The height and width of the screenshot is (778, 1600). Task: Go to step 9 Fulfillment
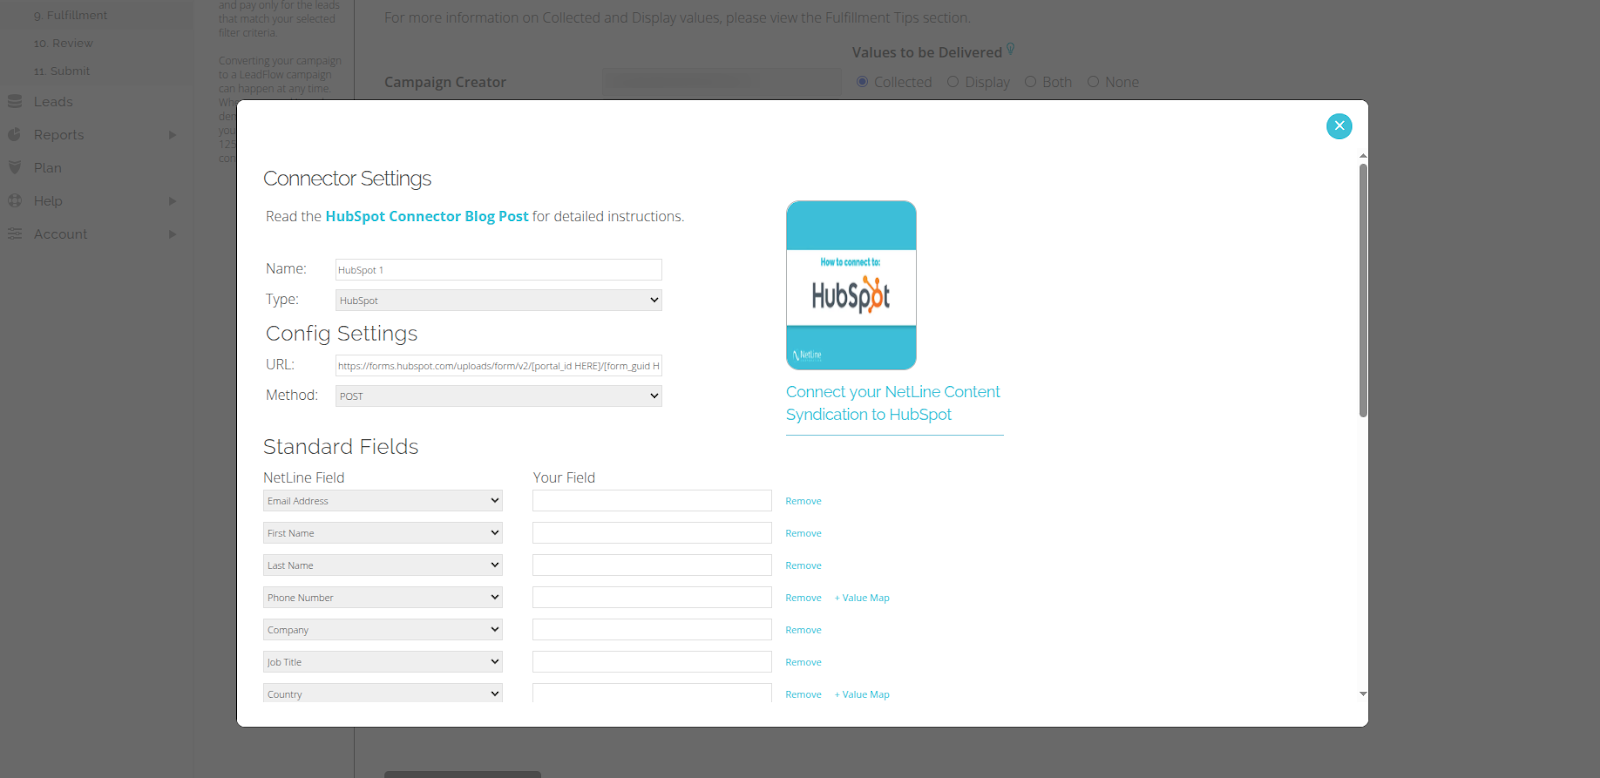(x=70, y=15)
